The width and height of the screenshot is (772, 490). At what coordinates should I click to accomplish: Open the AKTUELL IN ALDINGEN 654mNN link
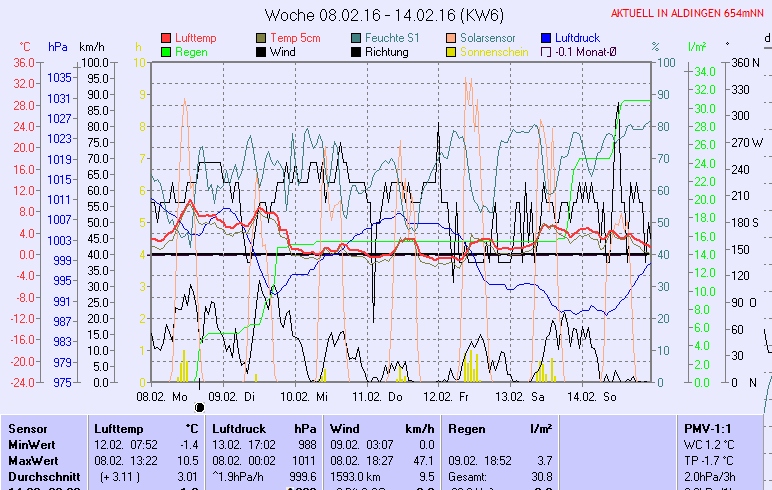(689, 14)
